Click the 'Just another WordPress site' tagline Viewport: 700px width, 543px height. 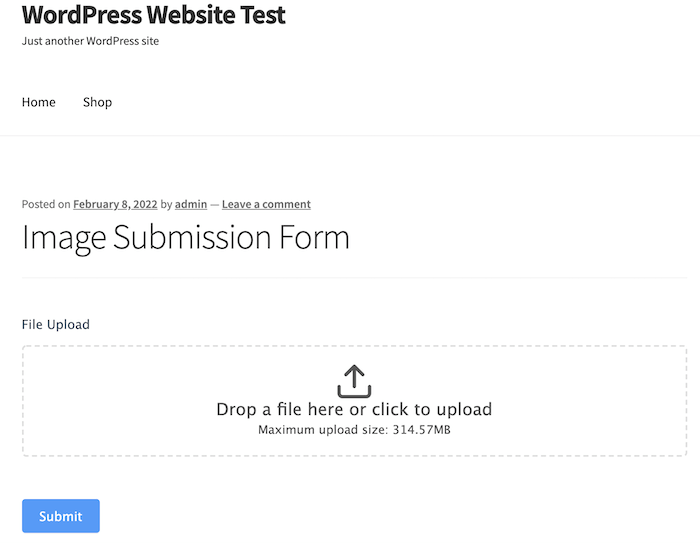coord(90,41)
